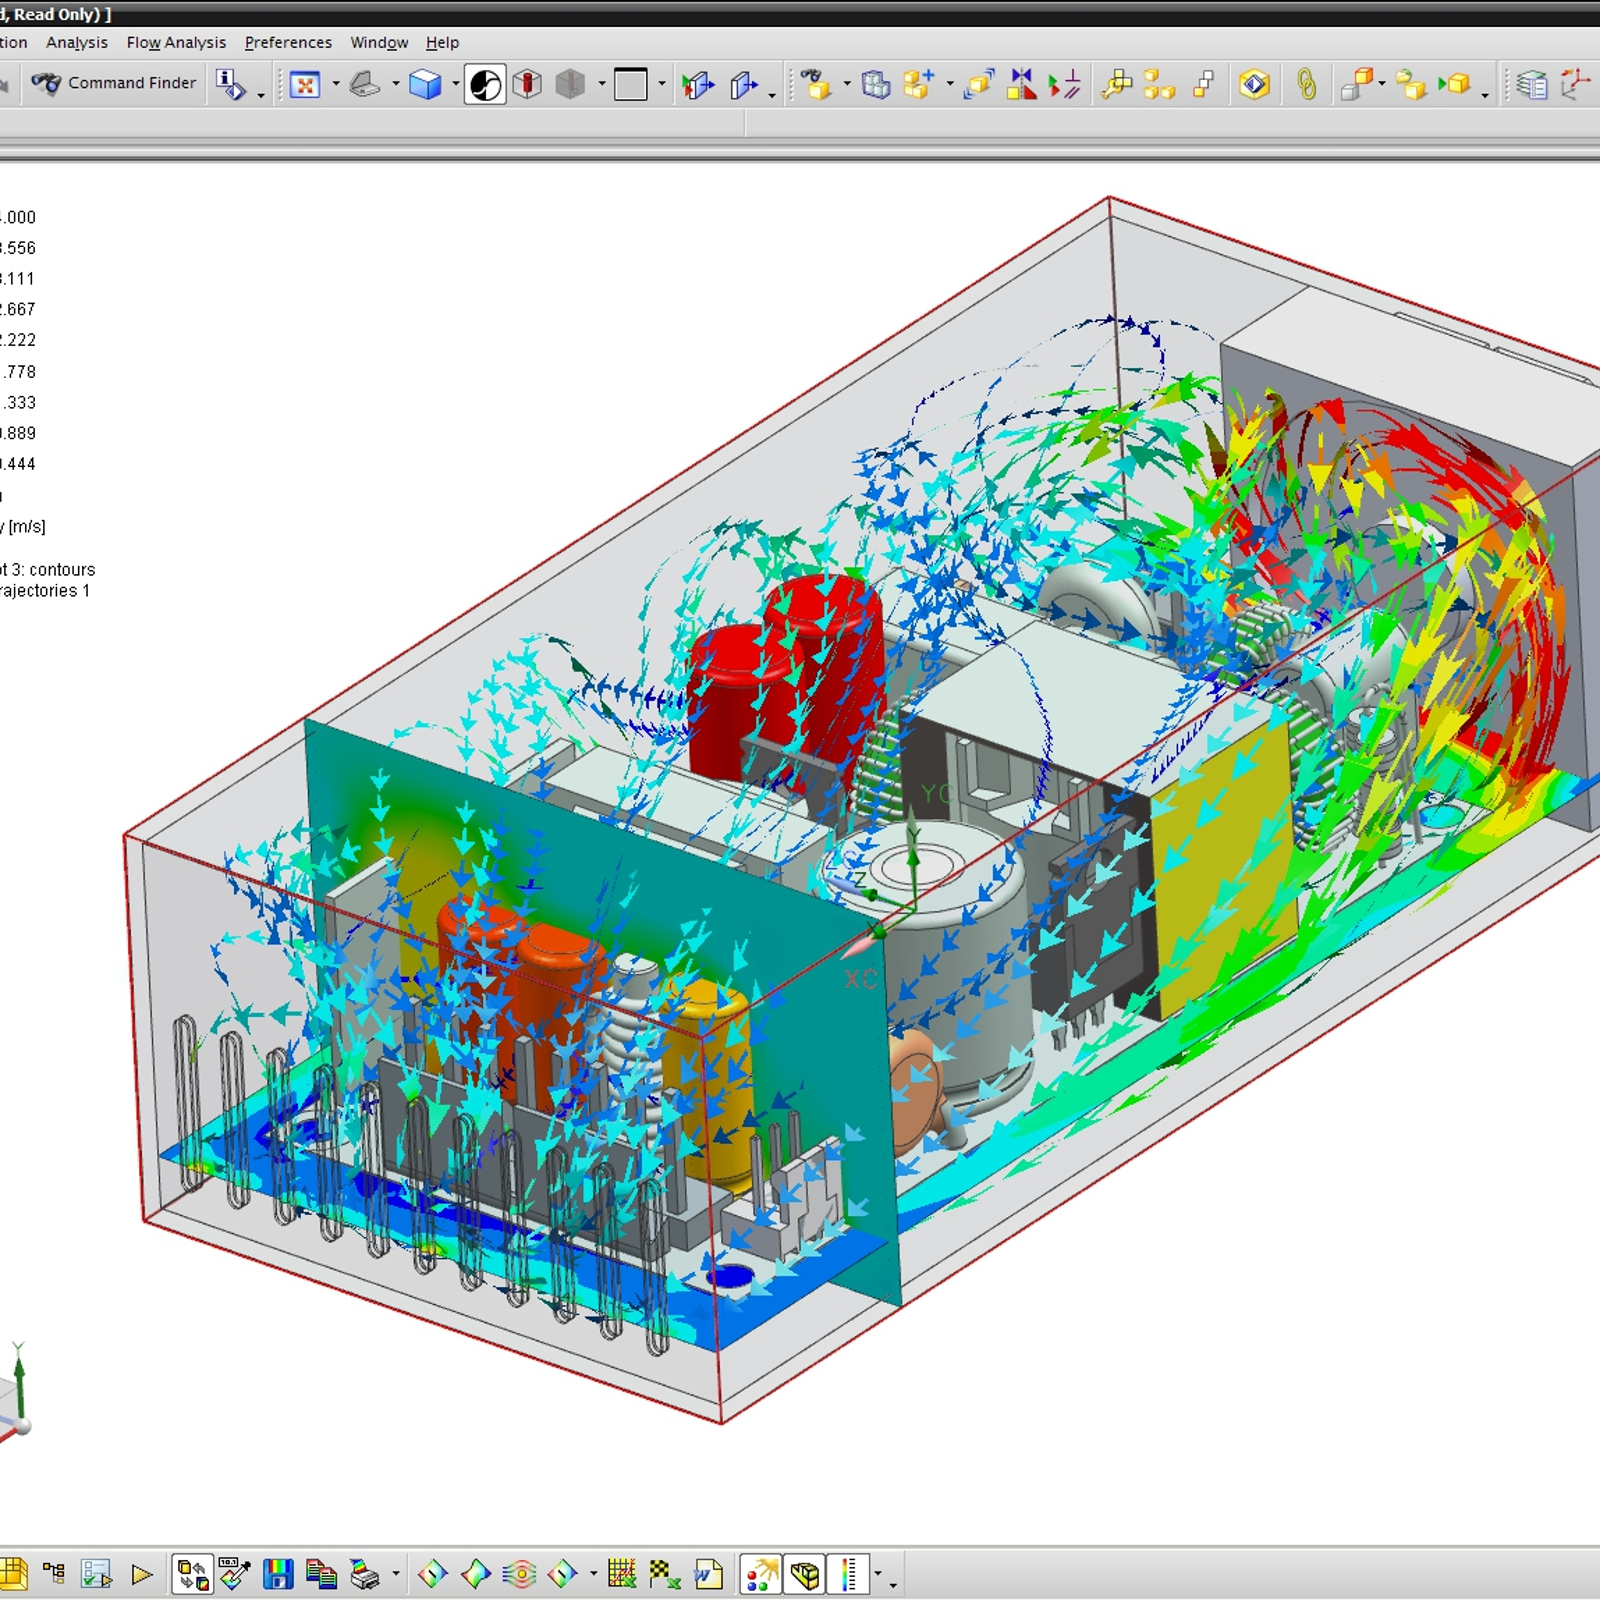Image resolution: width=1600 pixels, height=1600 pixels.
Task: Click the move component icon
Action: pos(979,85)
